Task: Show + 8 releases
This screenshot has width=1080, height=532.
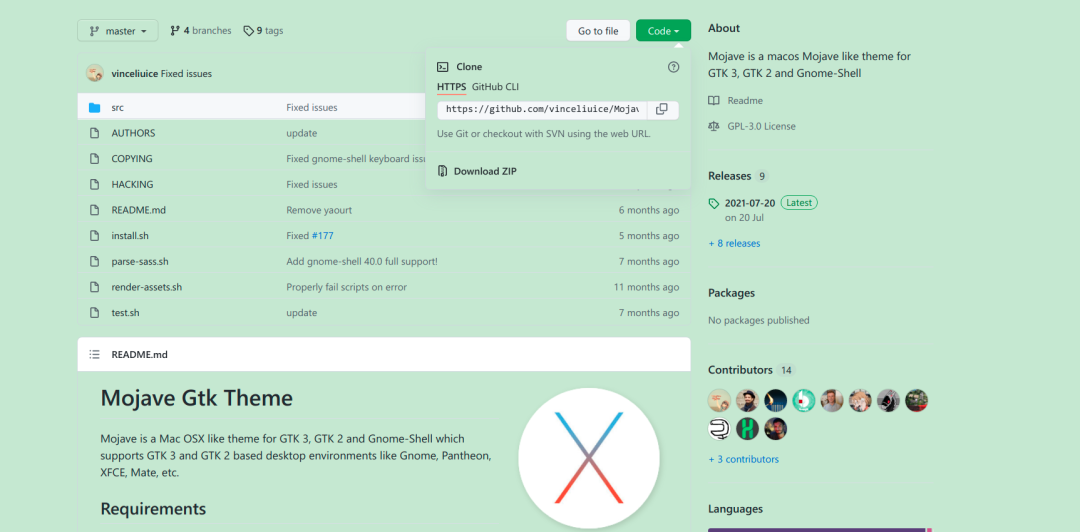Action: click(734, 243)
